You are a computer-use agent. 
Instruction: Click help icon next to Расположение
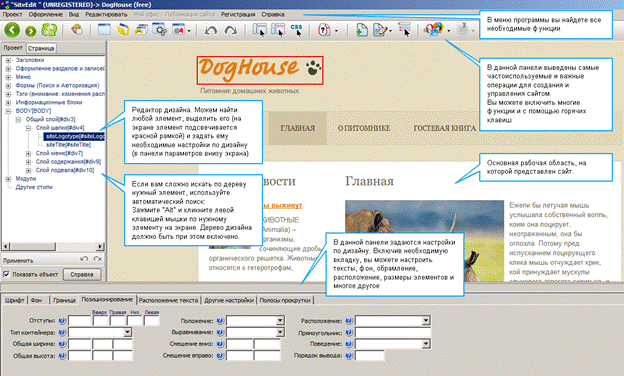pyautogui.click(x=349, y=320)
